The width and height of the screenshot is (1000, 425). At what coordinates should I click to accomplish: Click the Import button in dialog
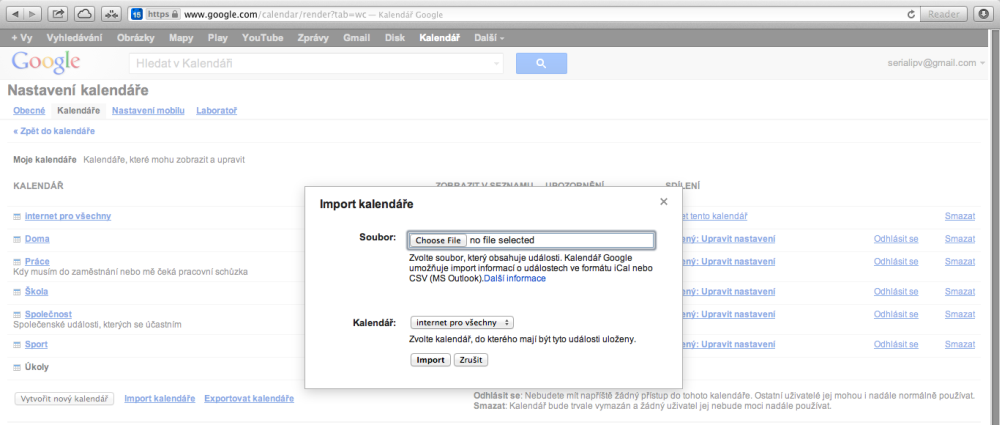[430, 360]
